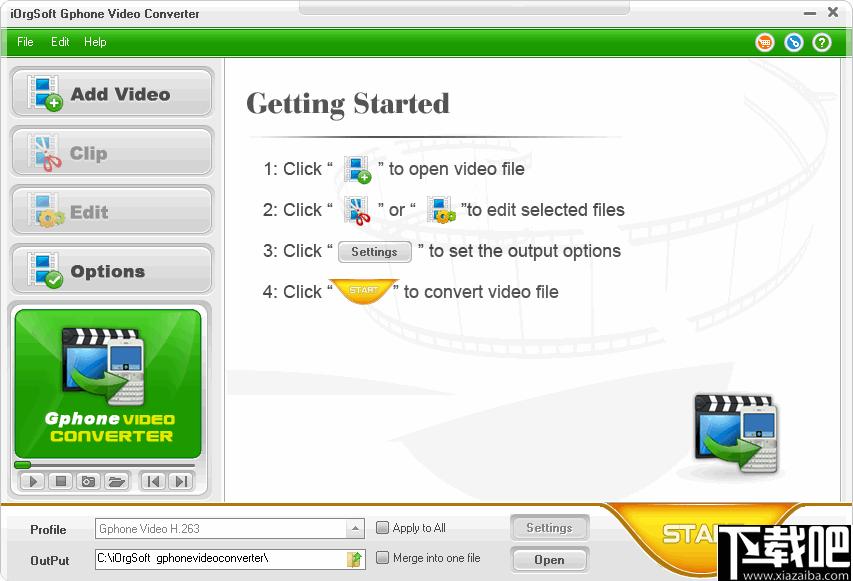The height and width of the screenshot is (581, 853).
Task: Click the 'Getting Started' heading text
Action: [x=348, y=104]
